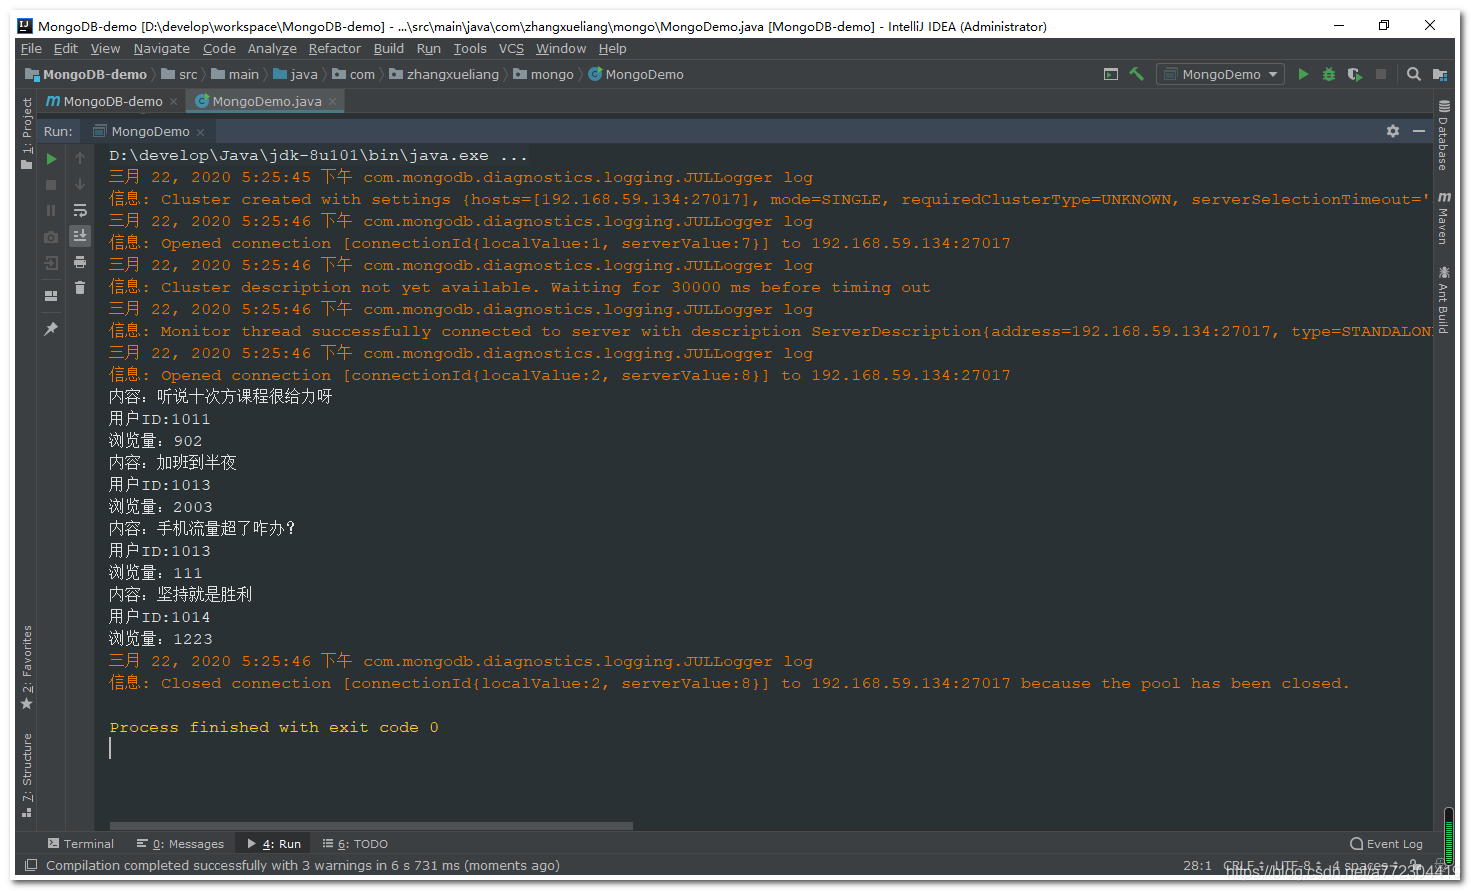The image size is (1471, 891).
Task: Select the Debug bug icon in the toolbar
Action: tap(1329, 74)
